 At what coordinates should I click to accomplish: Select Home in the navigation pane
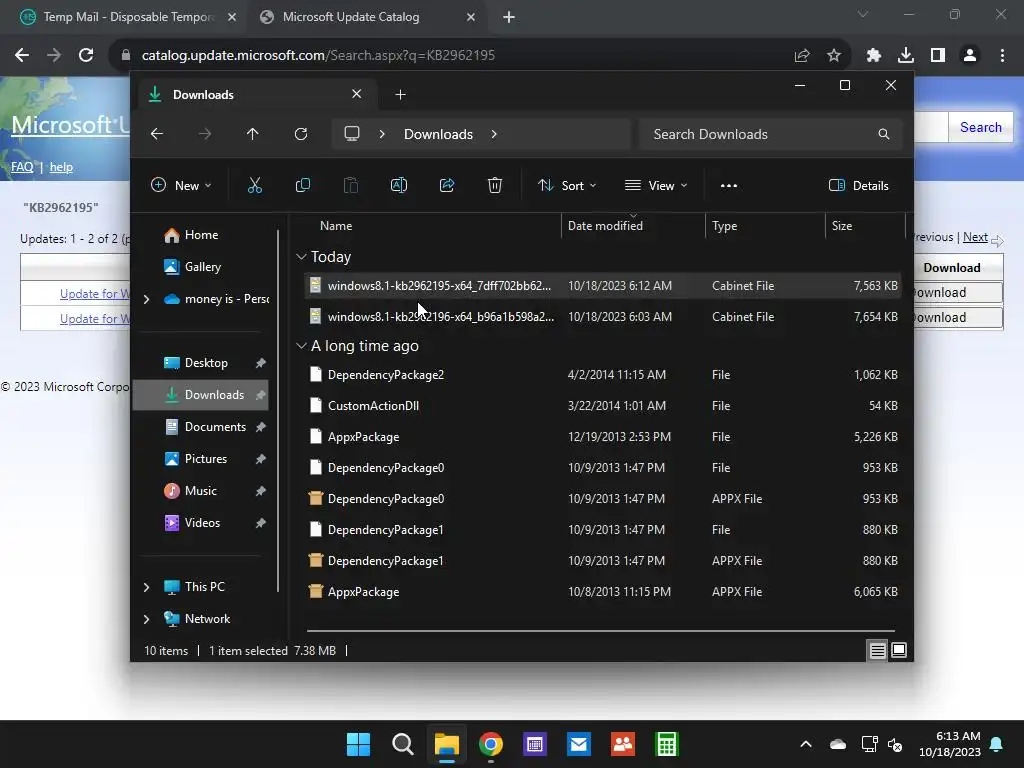tap(200, 235)
